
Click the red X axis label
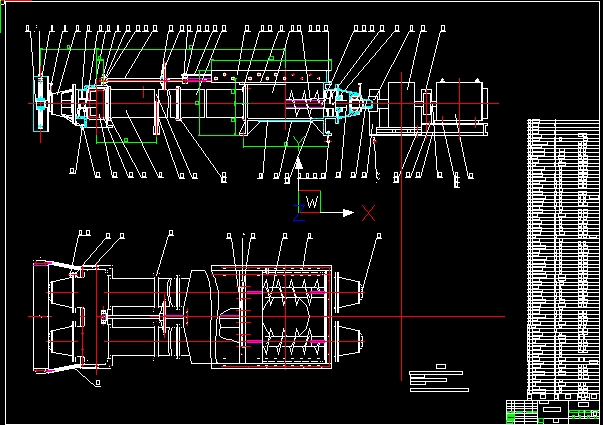coord(368,213)
